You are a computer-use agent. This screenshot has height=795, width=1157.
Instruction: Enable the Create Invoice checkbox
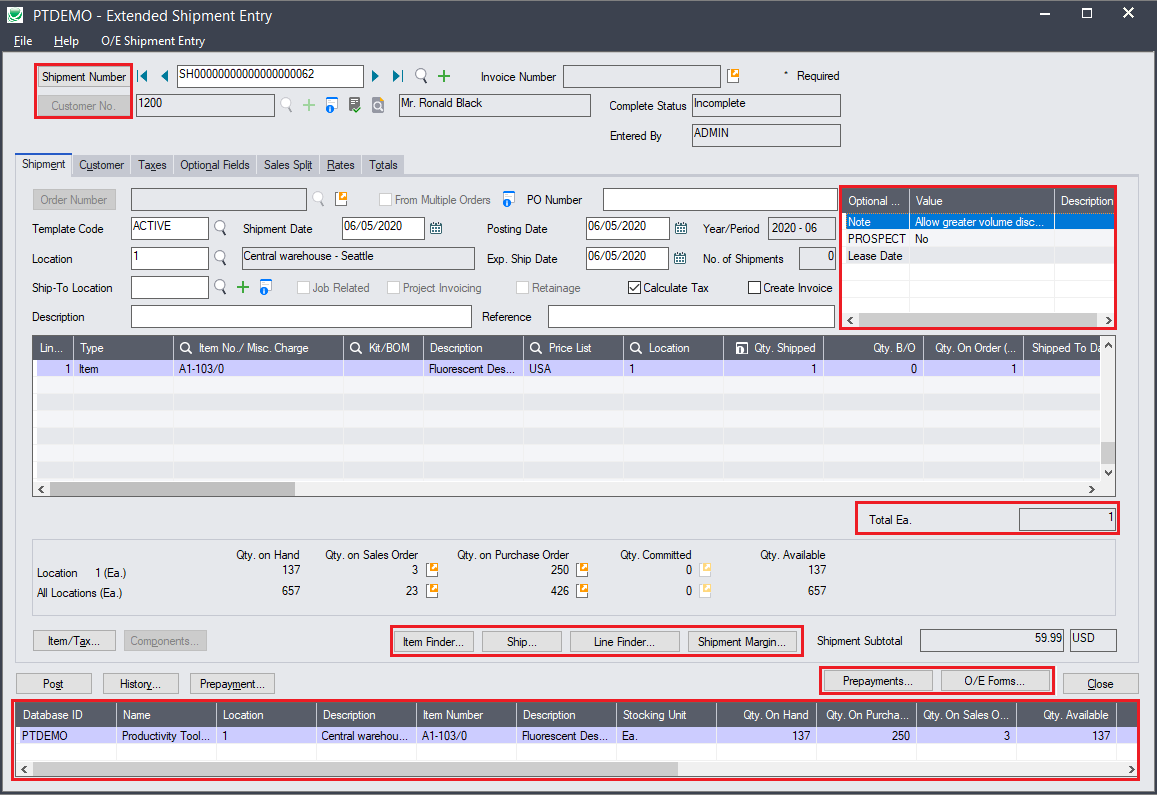[x=754, y=288]
